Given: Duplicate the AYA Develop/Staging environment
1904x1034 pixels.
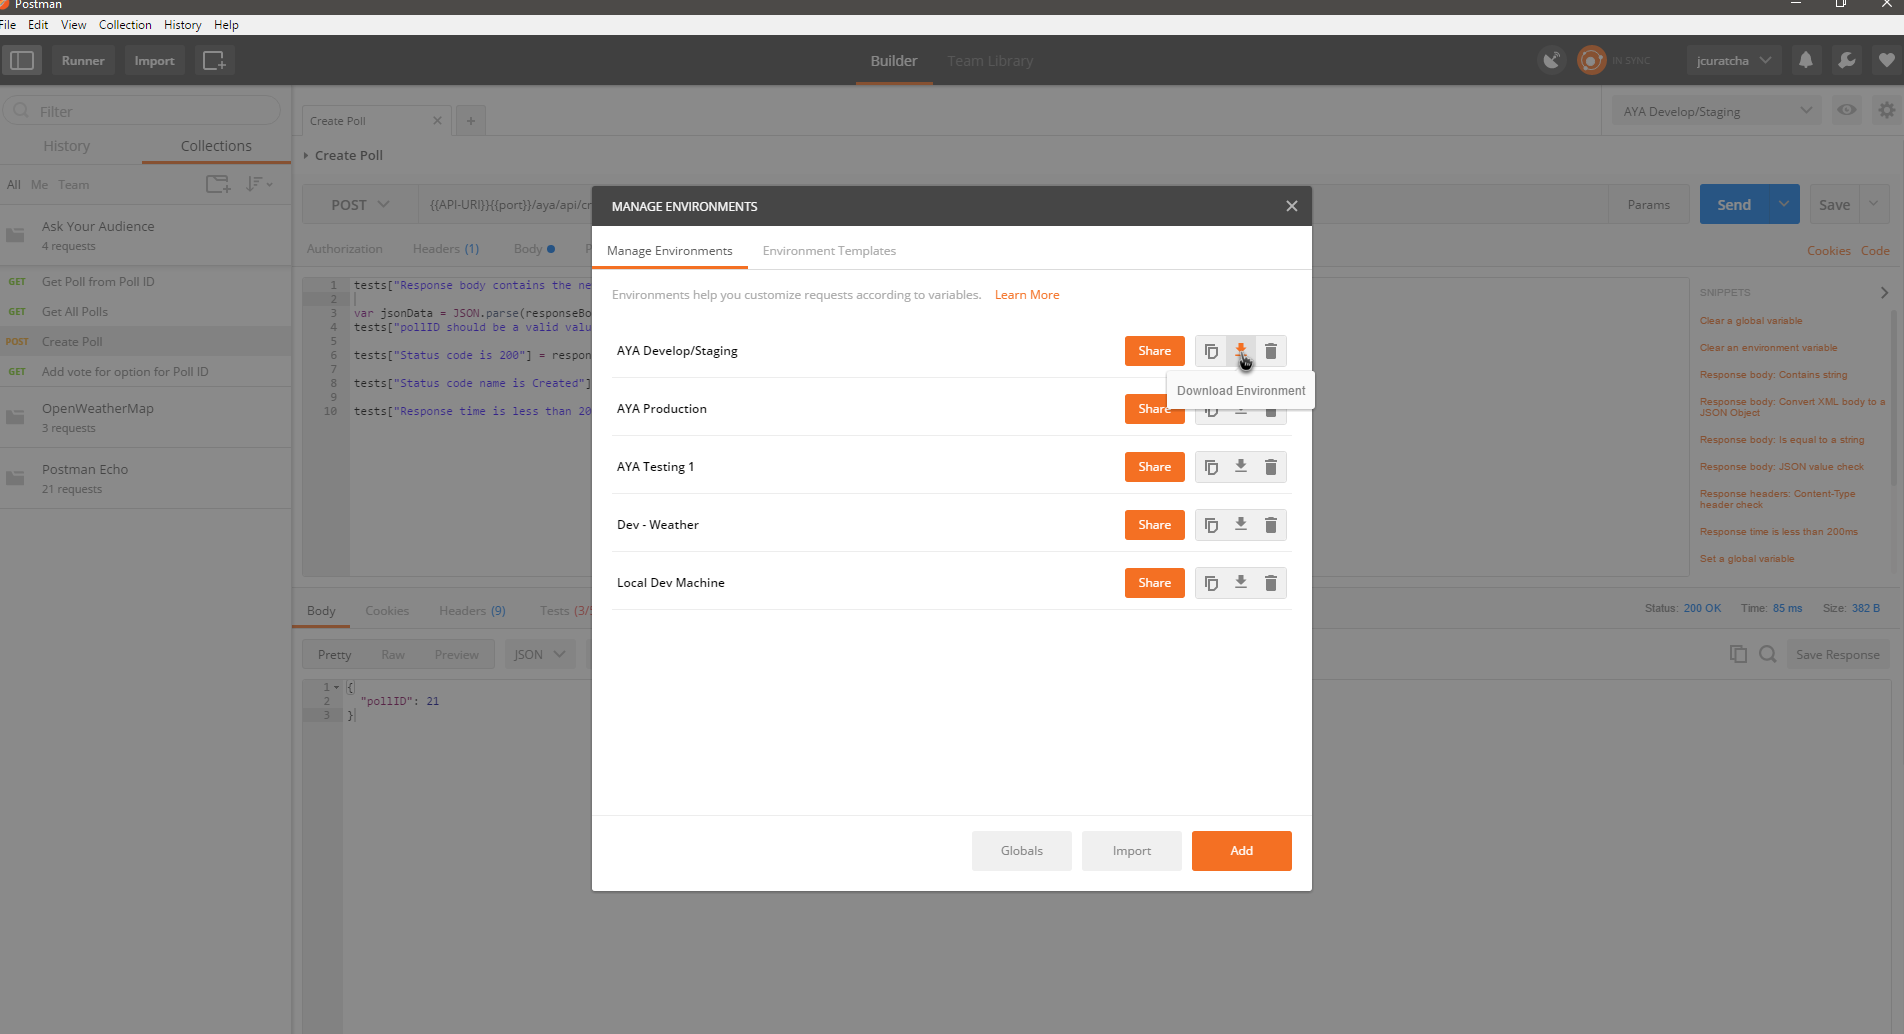Looking at the screenshot, I should click(x=1211, y=351).
